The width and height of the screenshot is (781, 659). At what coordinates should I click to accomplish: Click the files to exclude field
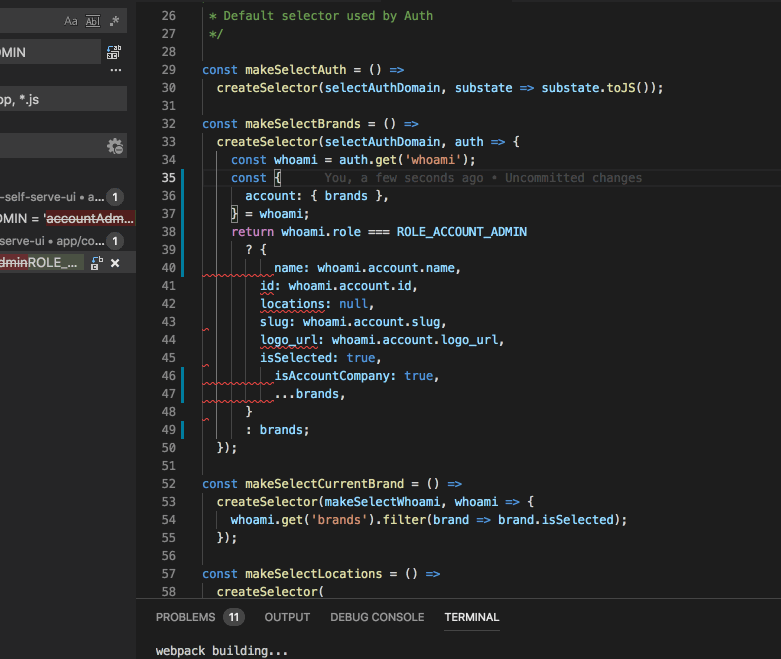pyautogui.click(x=50, y=146)
